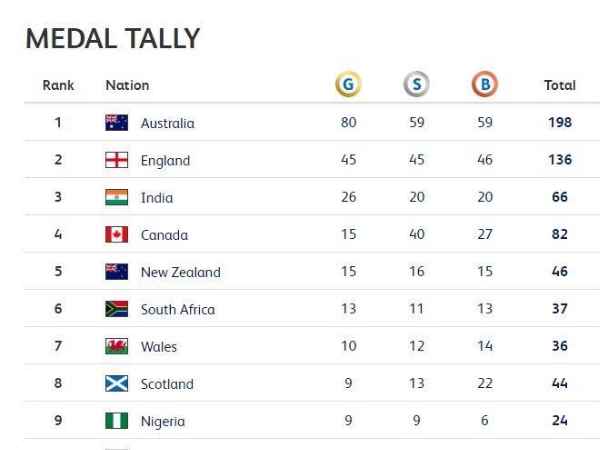
Task: Sort by the Rank column header
Action: click(58, 85)
